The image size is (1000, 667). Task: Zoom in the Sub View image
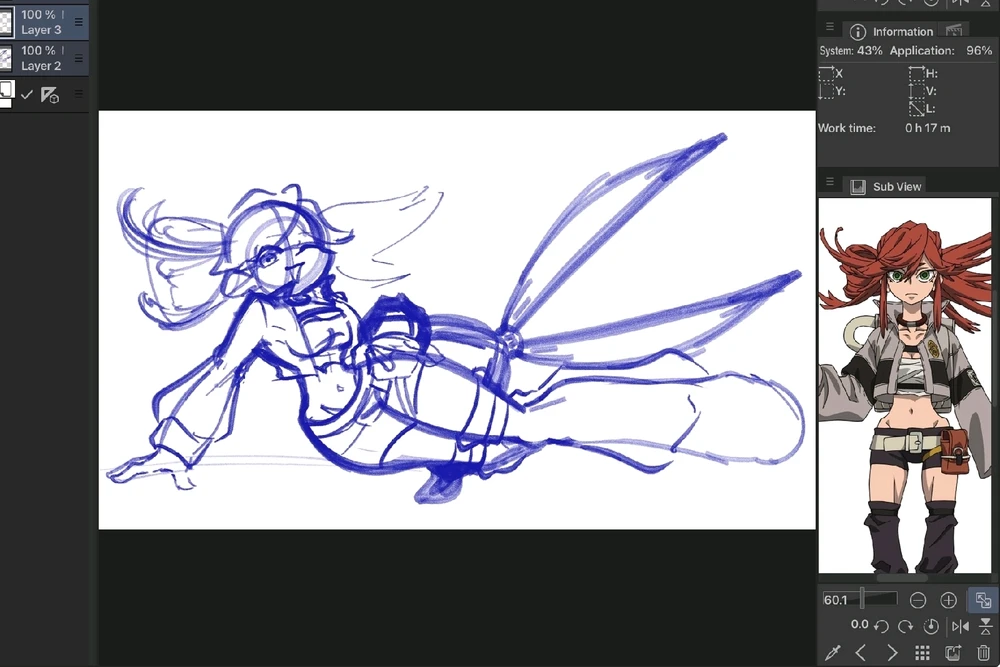(x=948, y=600)
